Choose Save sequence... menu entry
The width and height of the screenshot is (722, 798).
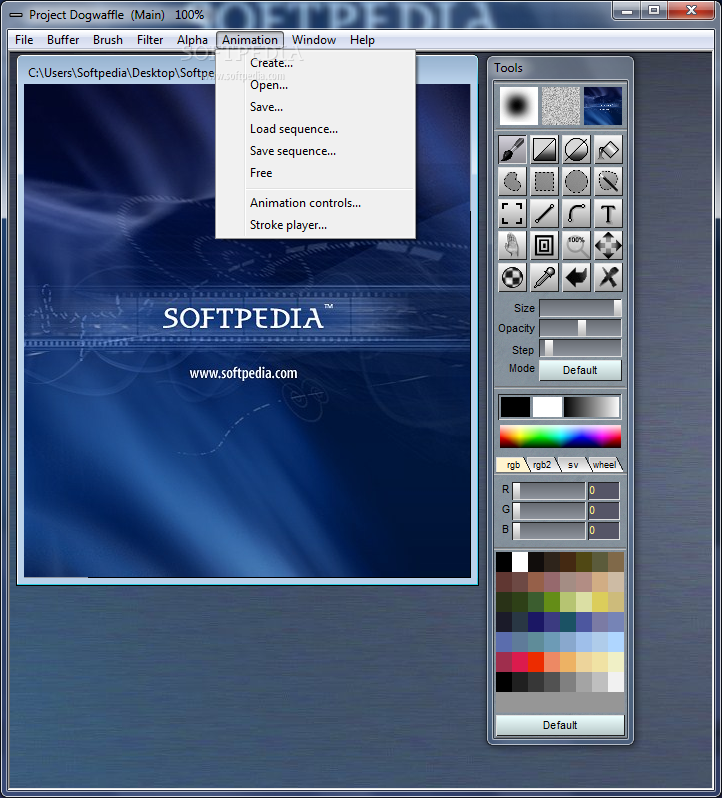pos(315,151)
